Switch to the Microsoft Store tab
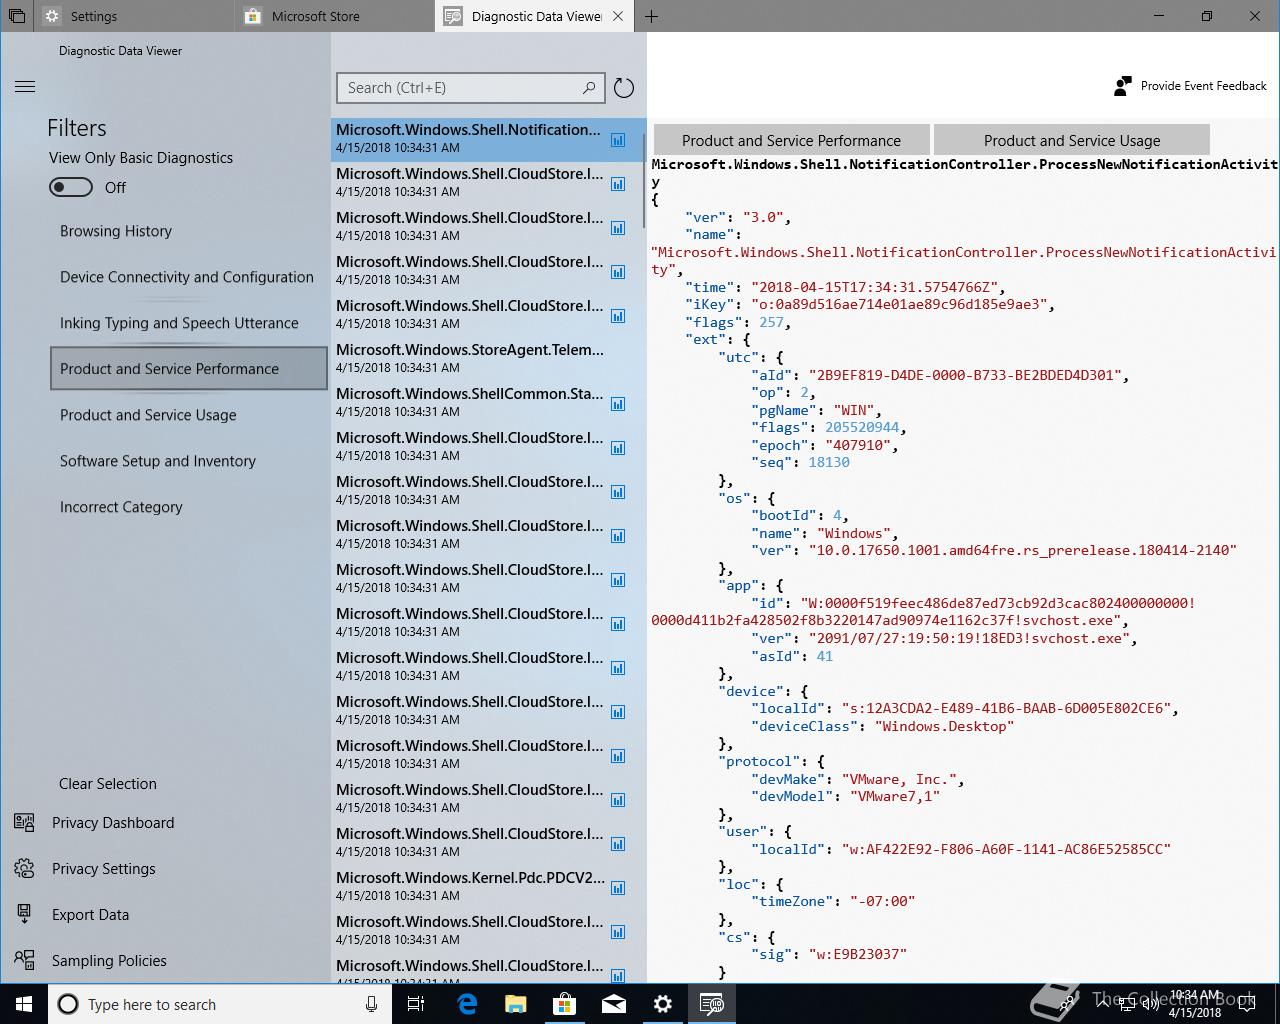This screenshot has height=1024, width=1280. [x=336, y=16]
